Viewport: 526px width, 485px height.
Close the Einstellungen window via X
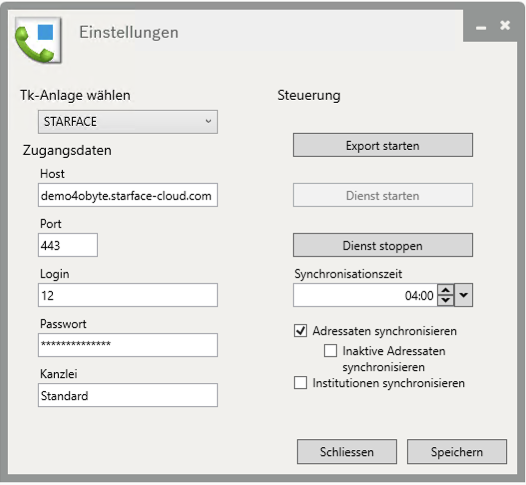click(x=505, y=25)
